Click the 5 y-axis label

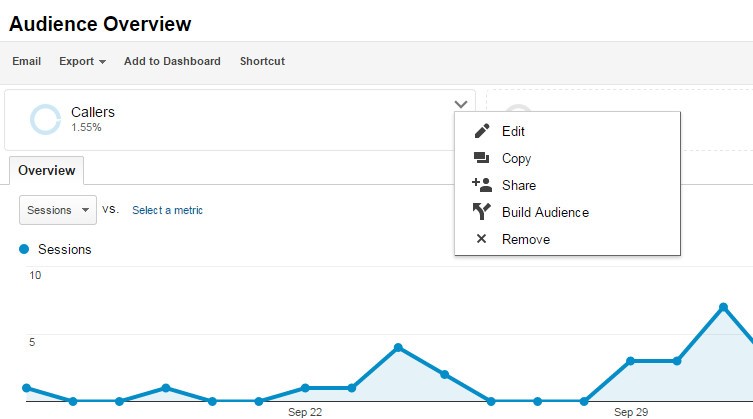[32, 342]
